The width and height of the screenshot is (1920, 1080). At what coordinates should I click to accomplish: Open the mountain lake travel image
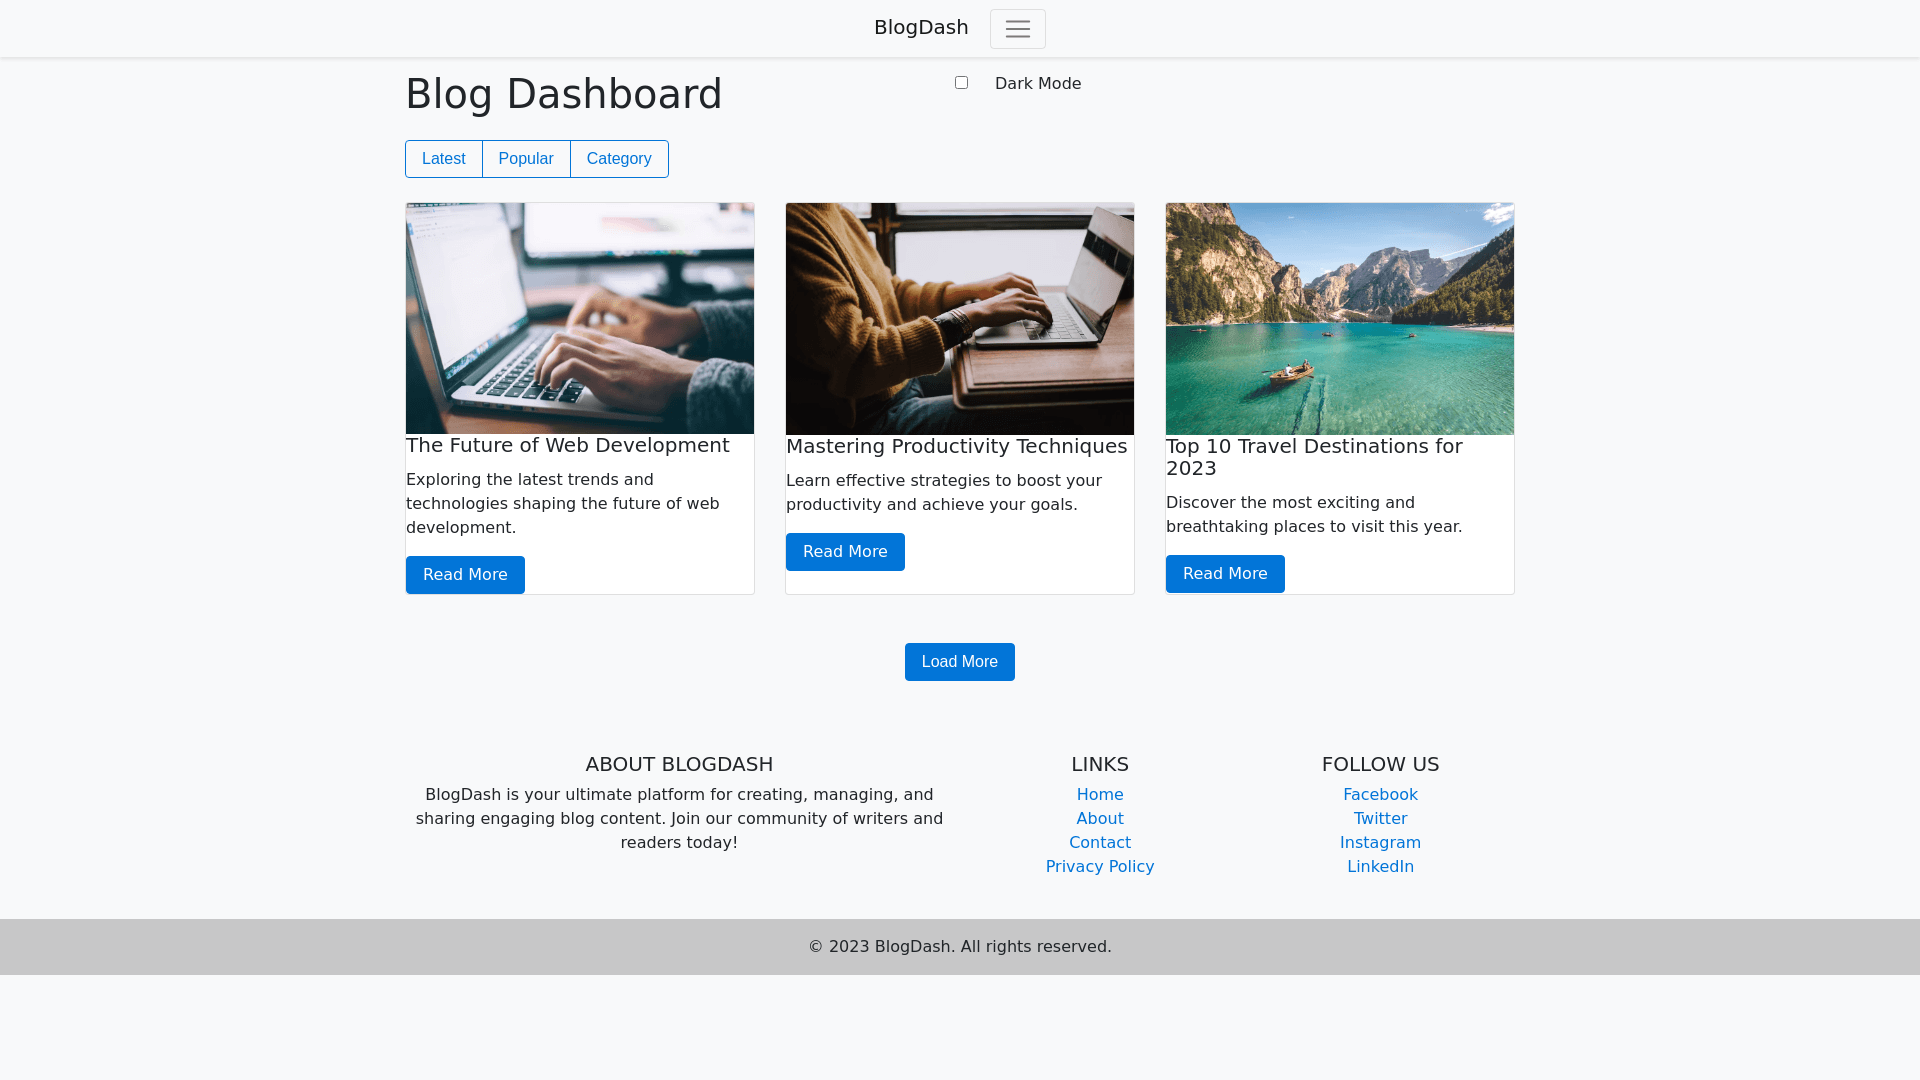coord(1340,318)
